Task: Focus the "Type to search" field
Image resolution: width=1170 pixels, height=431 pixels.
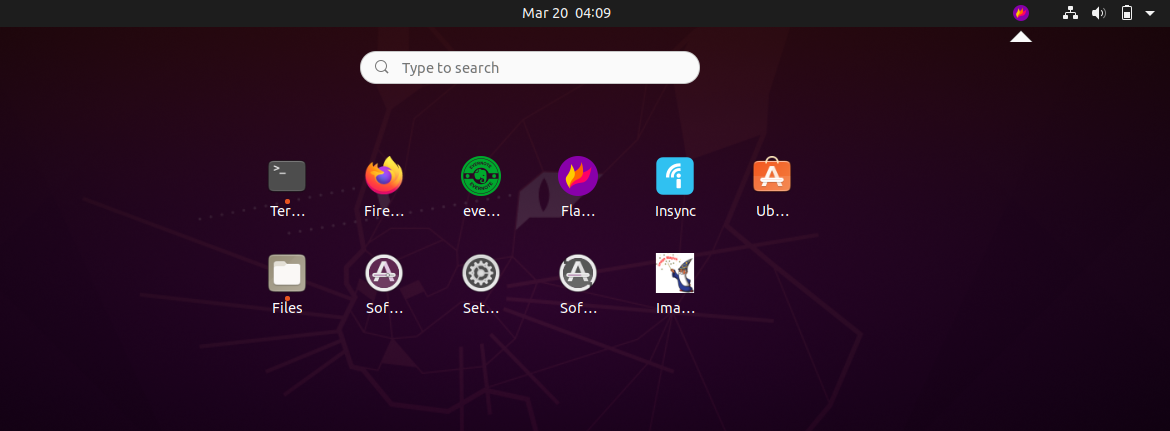Action: [x=530, y=67]
